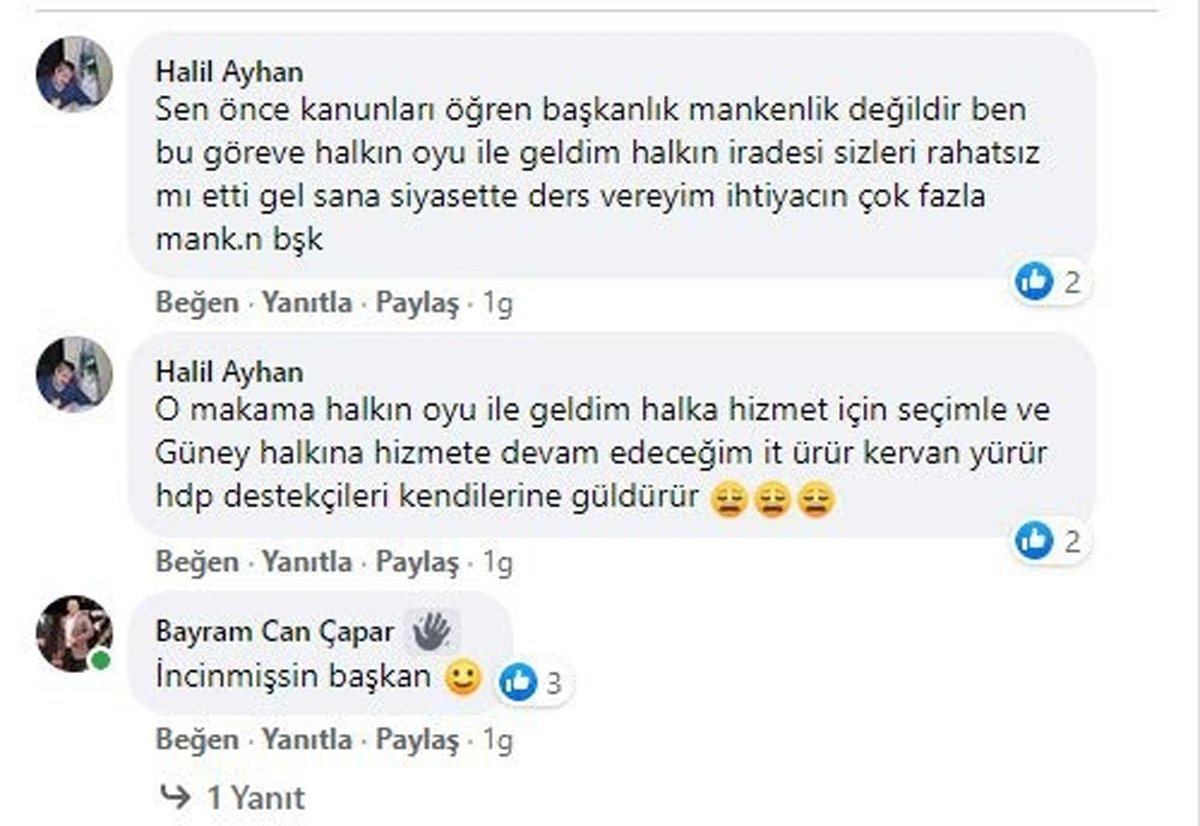This screenshot has width=1200, height=826.
Task: Reply to first comment with Yanıtla
Action: pyautogui.click(x=307, y=303)
